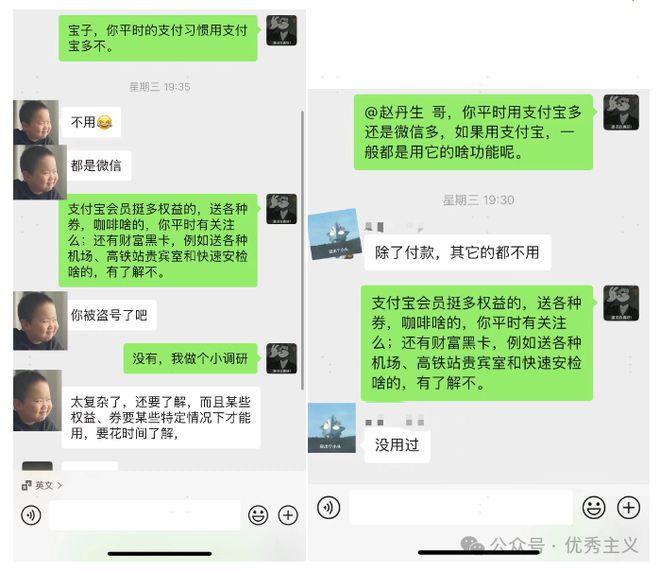This screenshot has width=660, height=572.
Task: Tap the WeChat logo in the watermark
Action: [472, 545]
